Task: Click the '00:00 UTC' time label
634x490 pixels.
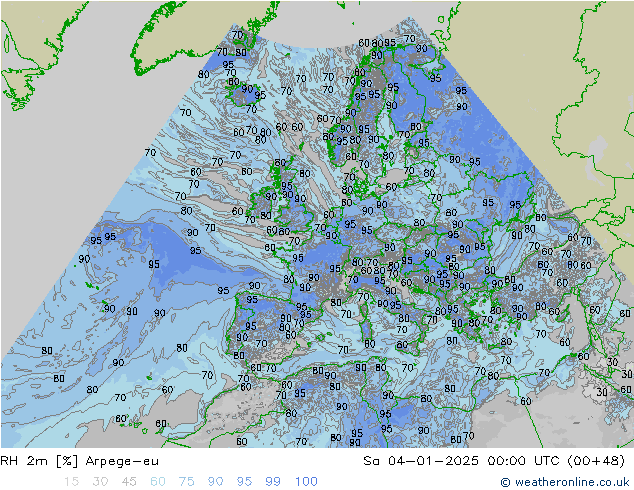Action: [524, 461]
